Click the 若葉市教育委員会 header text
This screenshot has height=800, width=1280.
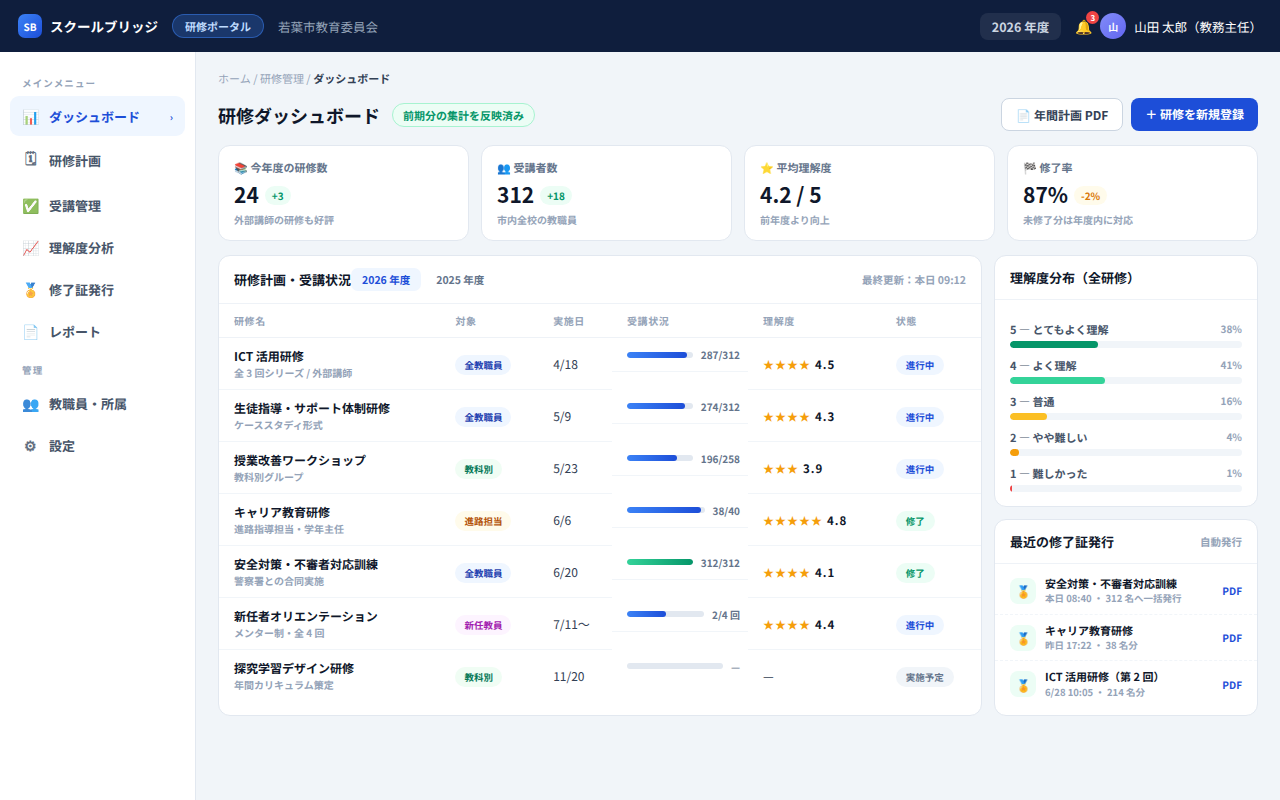click(x=328, y=27)
